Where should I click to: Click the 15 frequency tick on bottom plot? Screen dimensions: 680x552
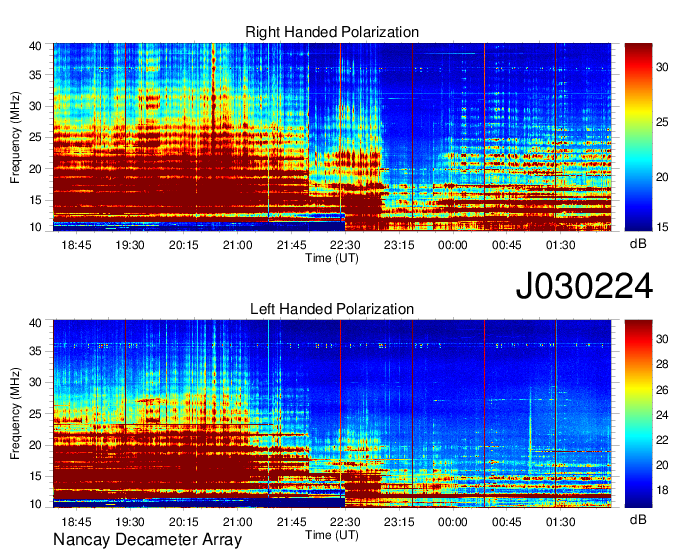click(35, 477)
